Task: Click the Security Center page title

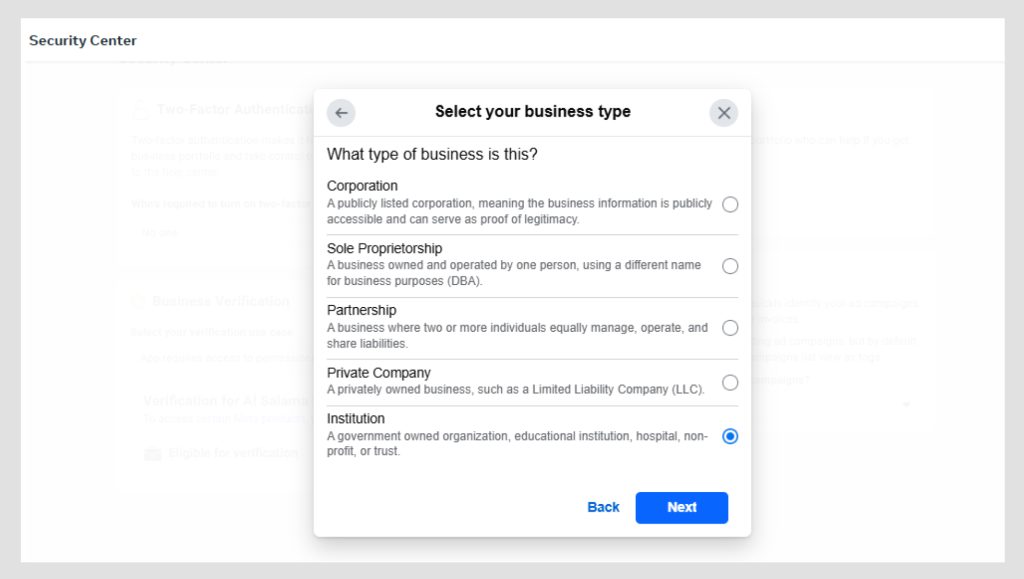Action: point(83,41)
